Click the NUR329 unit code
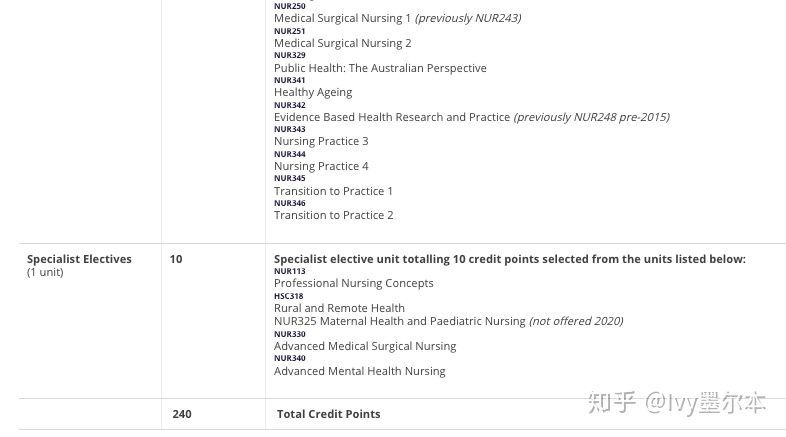The height and width of the screenshot is (437, 786). [289, 55]
